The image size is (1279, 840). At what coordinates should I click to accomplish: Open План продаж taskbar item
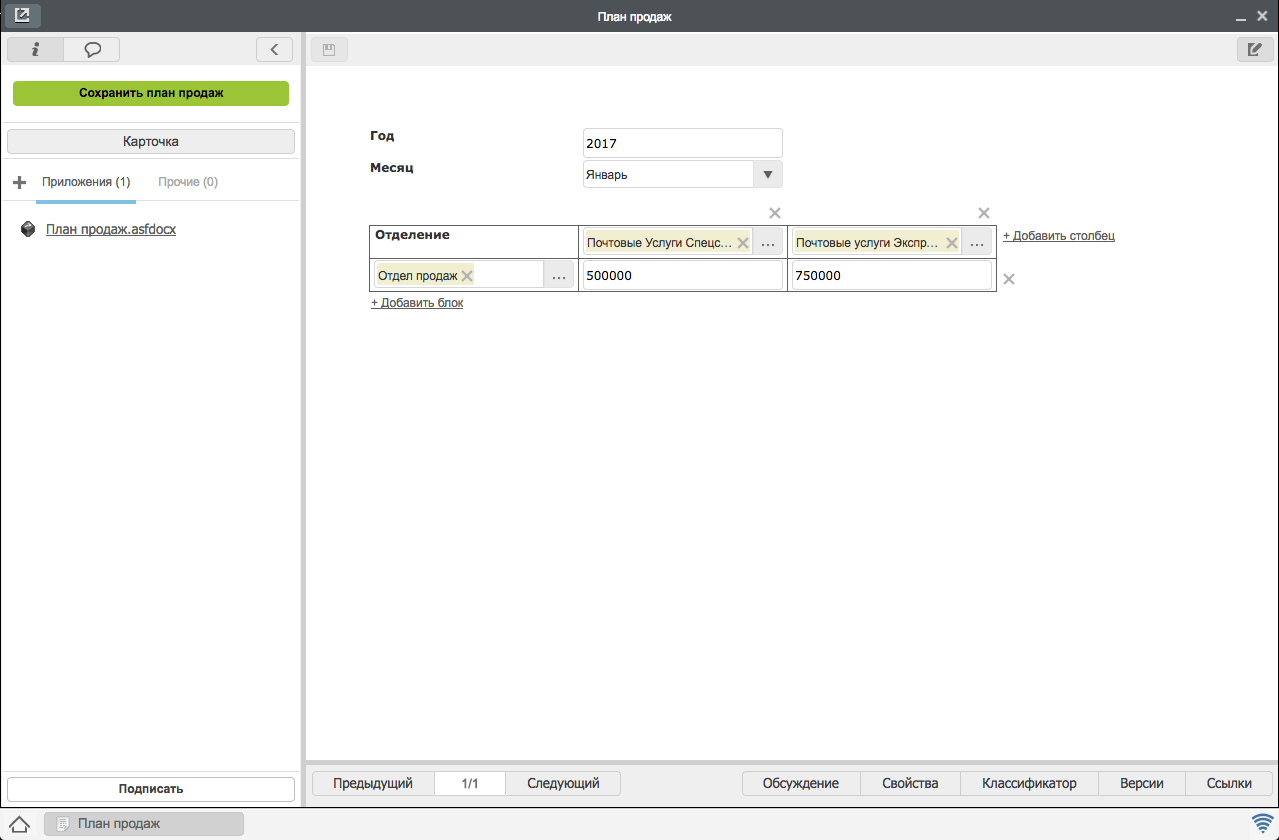(144, 824)
